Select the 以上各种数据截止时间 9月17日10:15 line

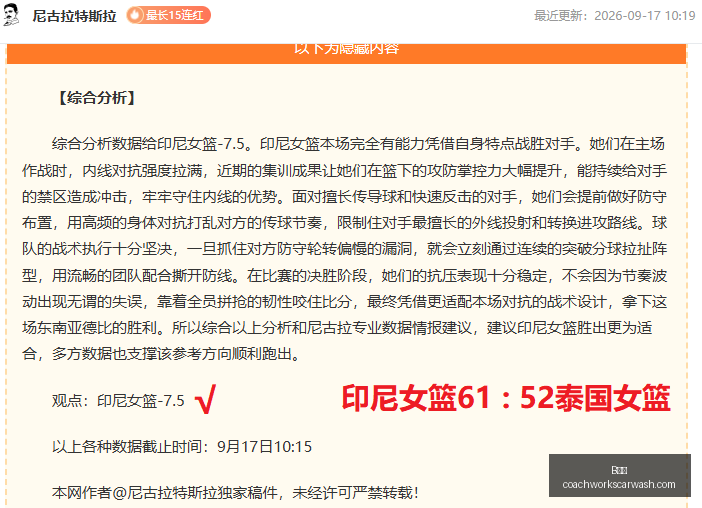click(182, 447)
